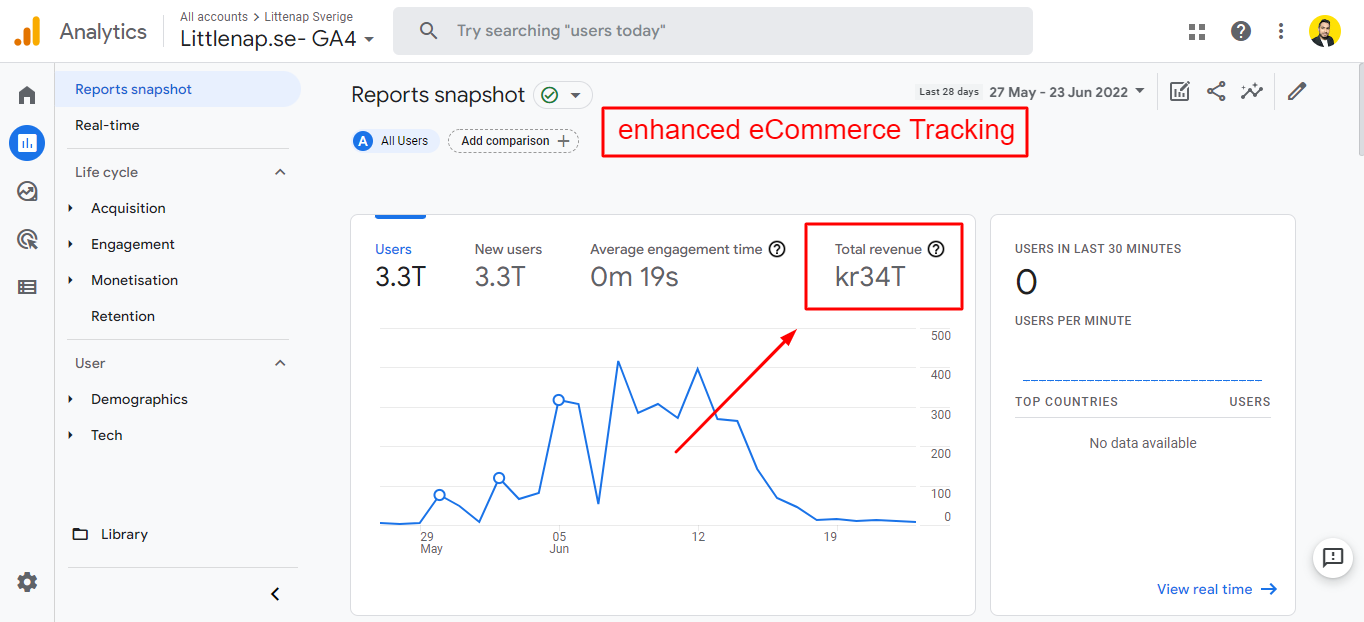Expand the Tech tree arrow
This screenshot has width=1364, height=622.
click(70, 435)
